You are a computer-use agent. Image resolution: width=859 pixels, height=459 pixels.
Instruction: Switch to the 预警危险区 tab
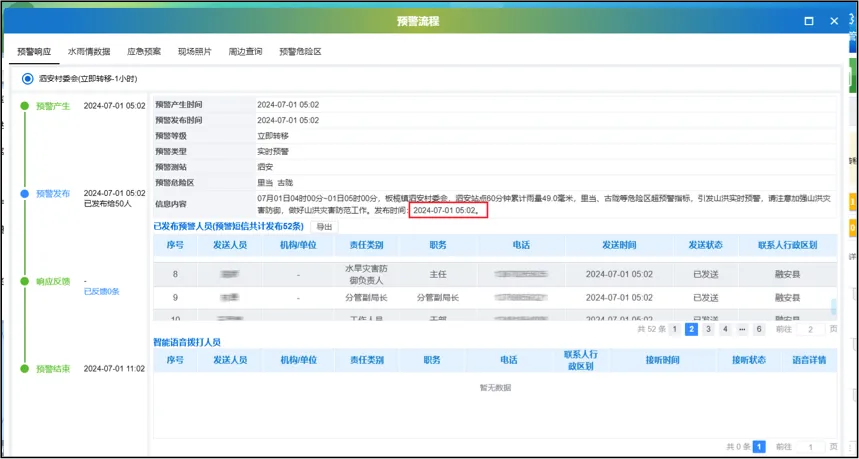(x=300, y=51)
